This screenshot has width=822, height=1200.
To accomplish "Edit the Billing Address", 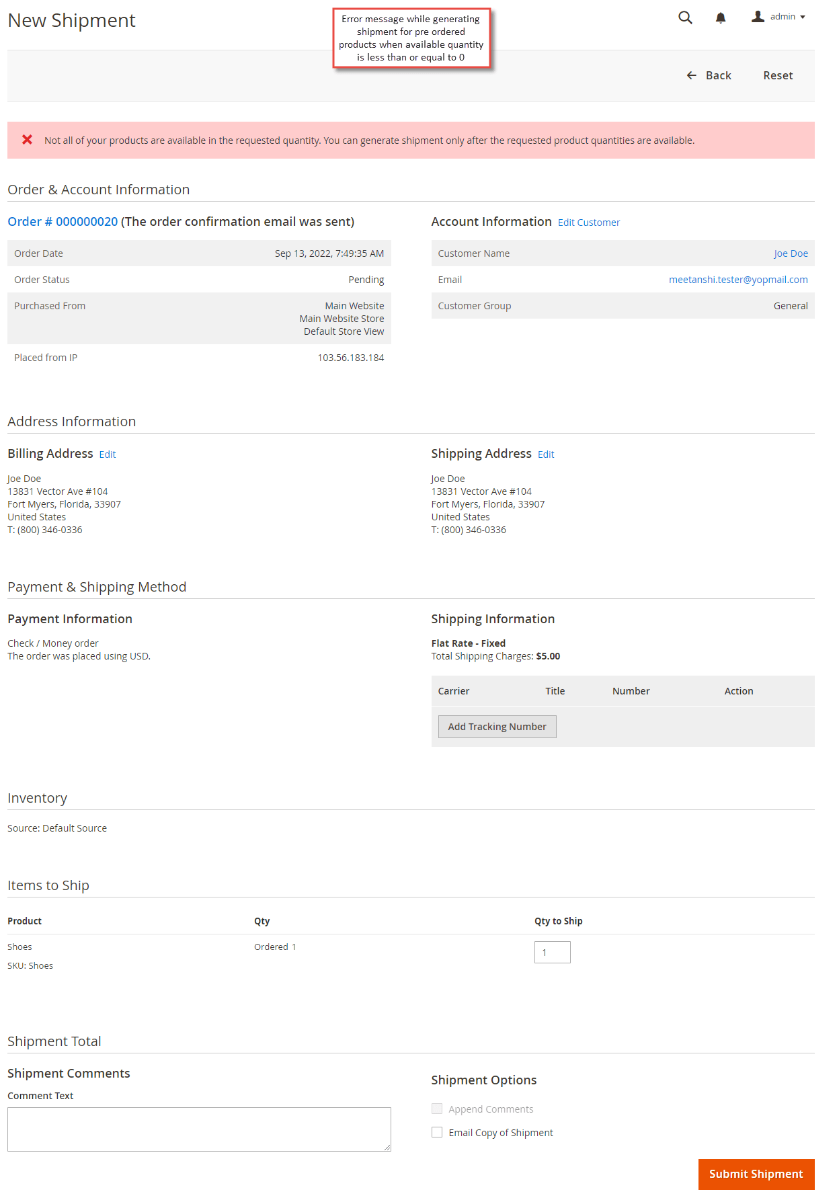I will (x=107, y=454).
